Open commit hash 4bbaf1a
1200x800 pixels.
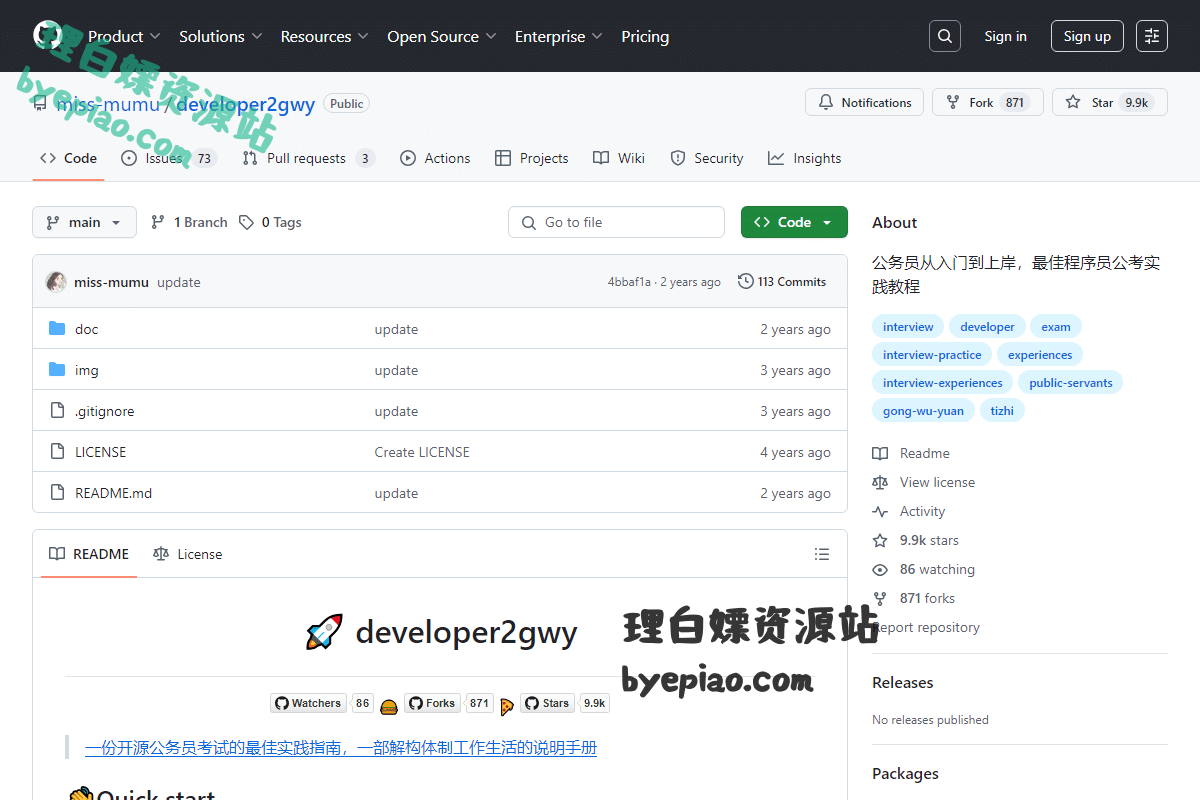(629, 282)
